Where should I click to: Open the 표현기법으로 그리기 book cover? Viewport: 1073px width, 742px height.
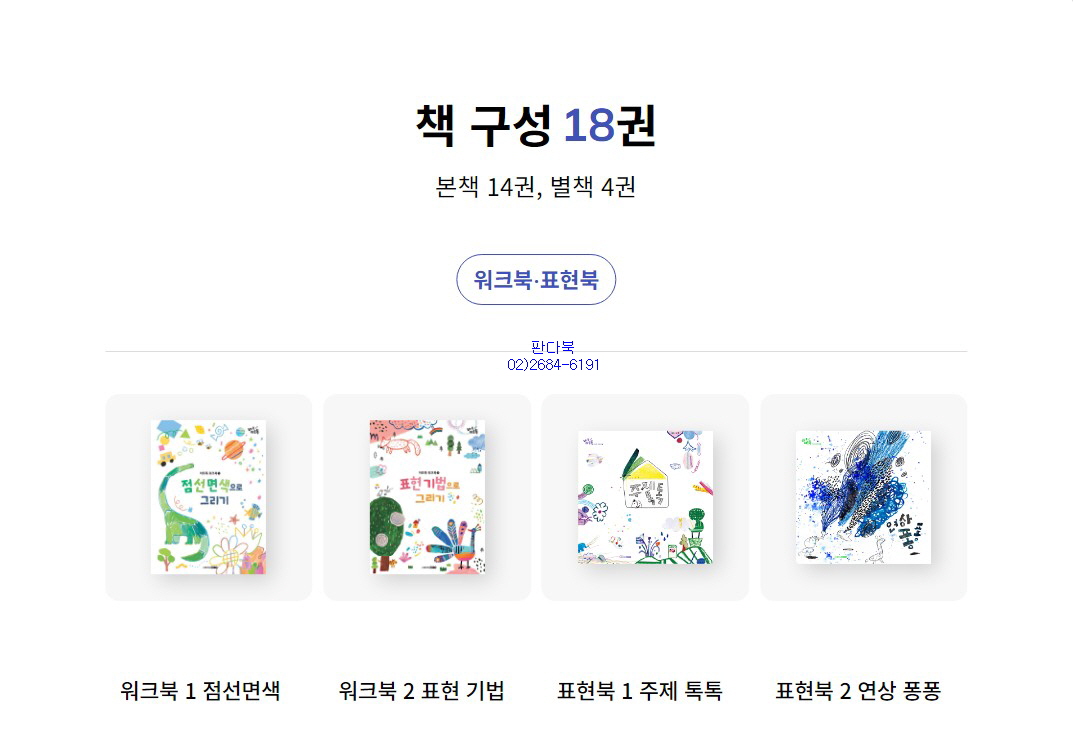427,497
